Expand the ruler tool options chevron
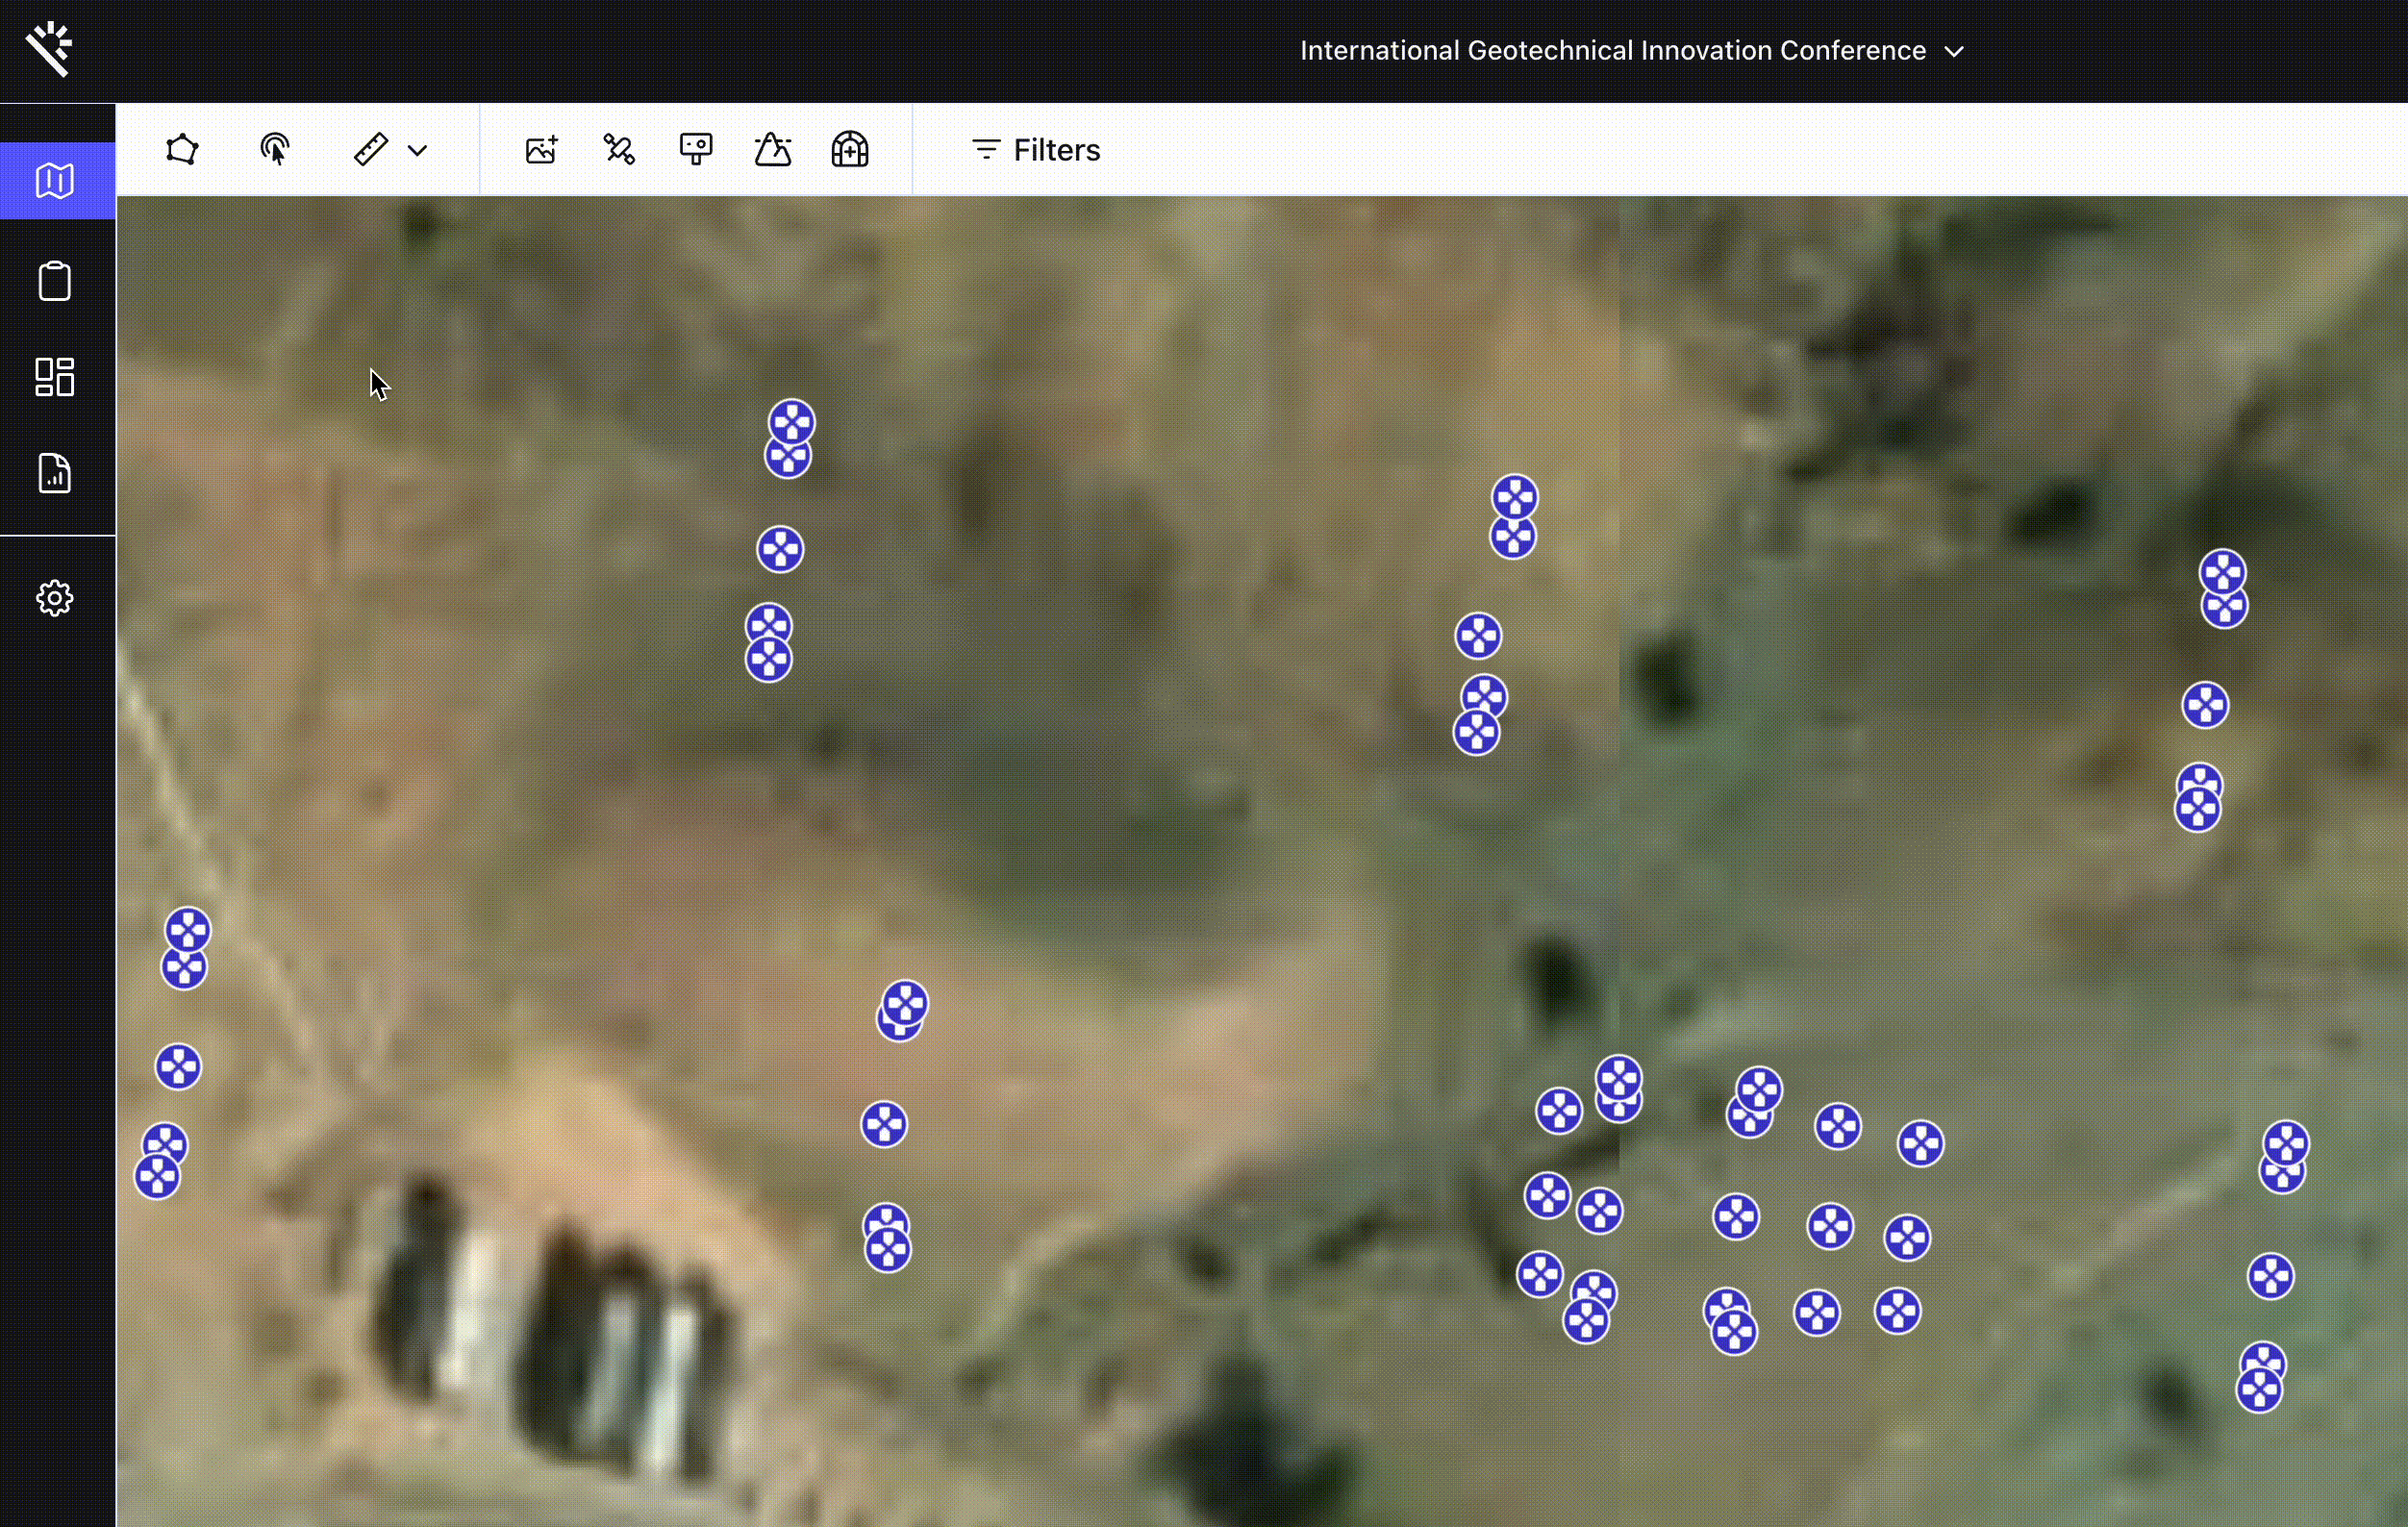Viewport: 2408px width, 1527px height. [418, 151]
